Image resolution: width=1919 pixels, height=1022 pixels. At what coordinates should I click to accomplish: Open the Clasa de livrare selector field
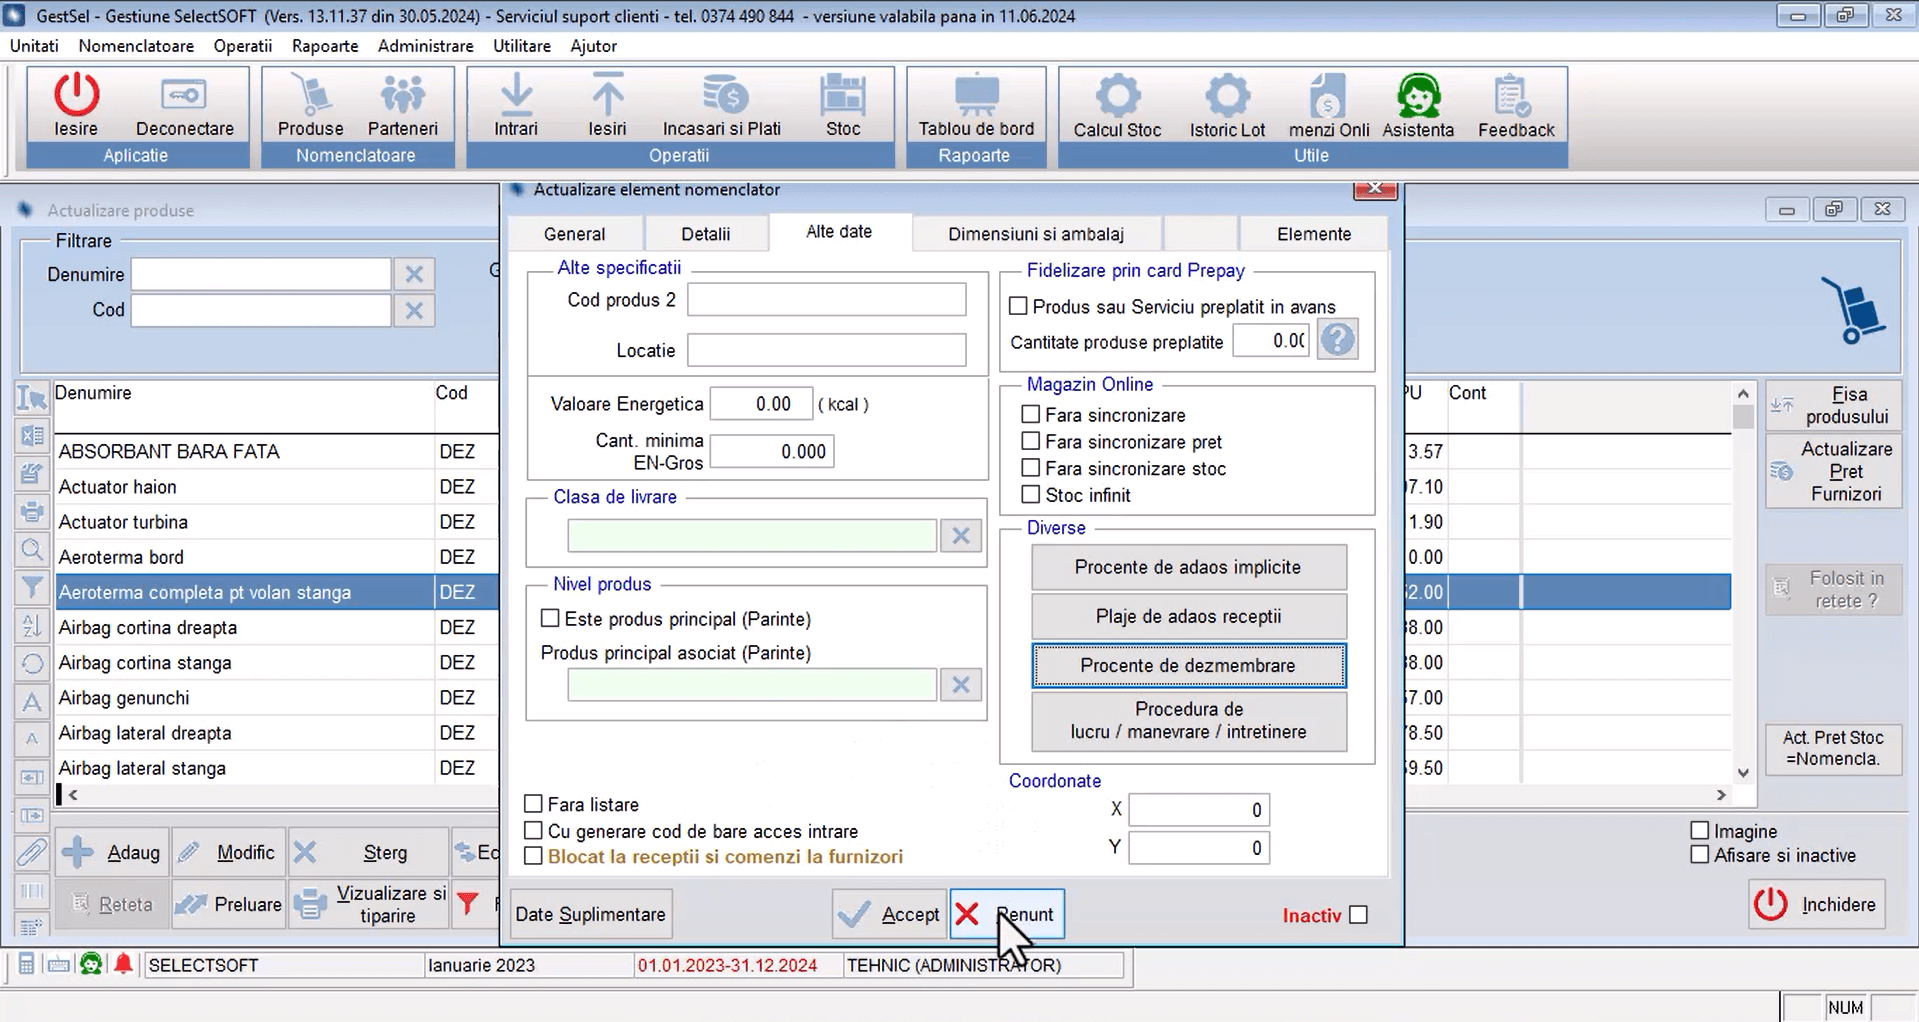tap(751, 536)
